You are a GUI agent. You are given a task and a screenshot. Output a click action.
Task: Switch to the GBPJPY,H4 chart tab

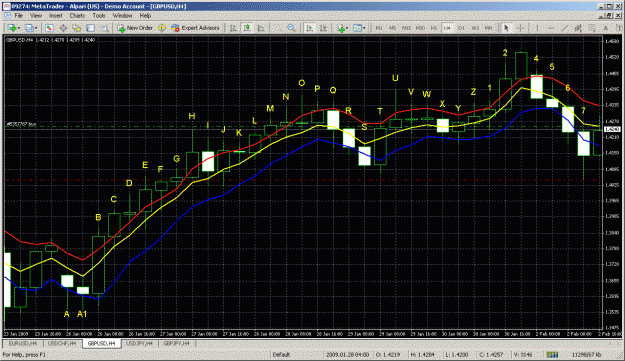click(177, 343)
